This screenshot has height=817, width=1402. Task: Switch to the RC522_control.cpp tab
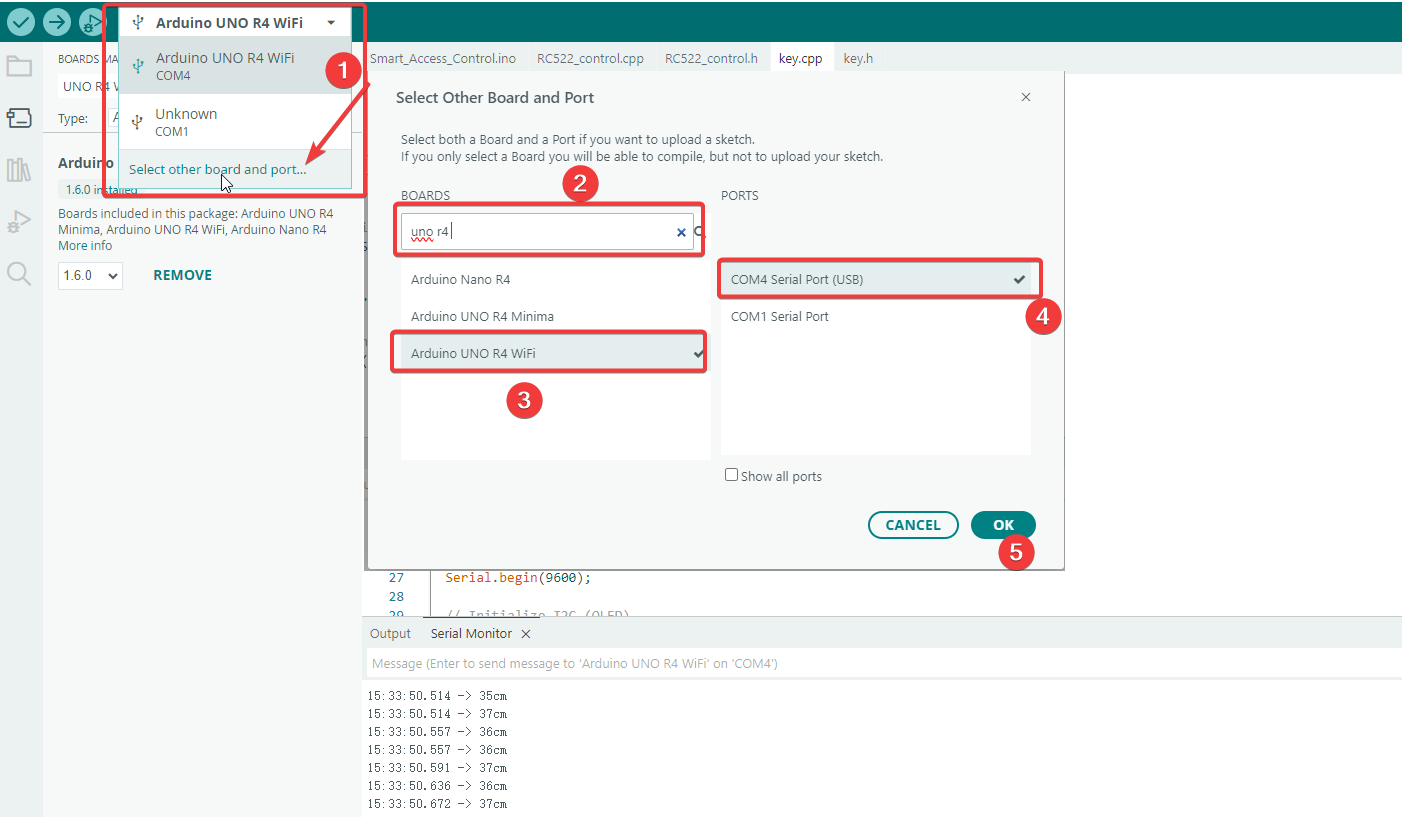[x=590, y=58]
